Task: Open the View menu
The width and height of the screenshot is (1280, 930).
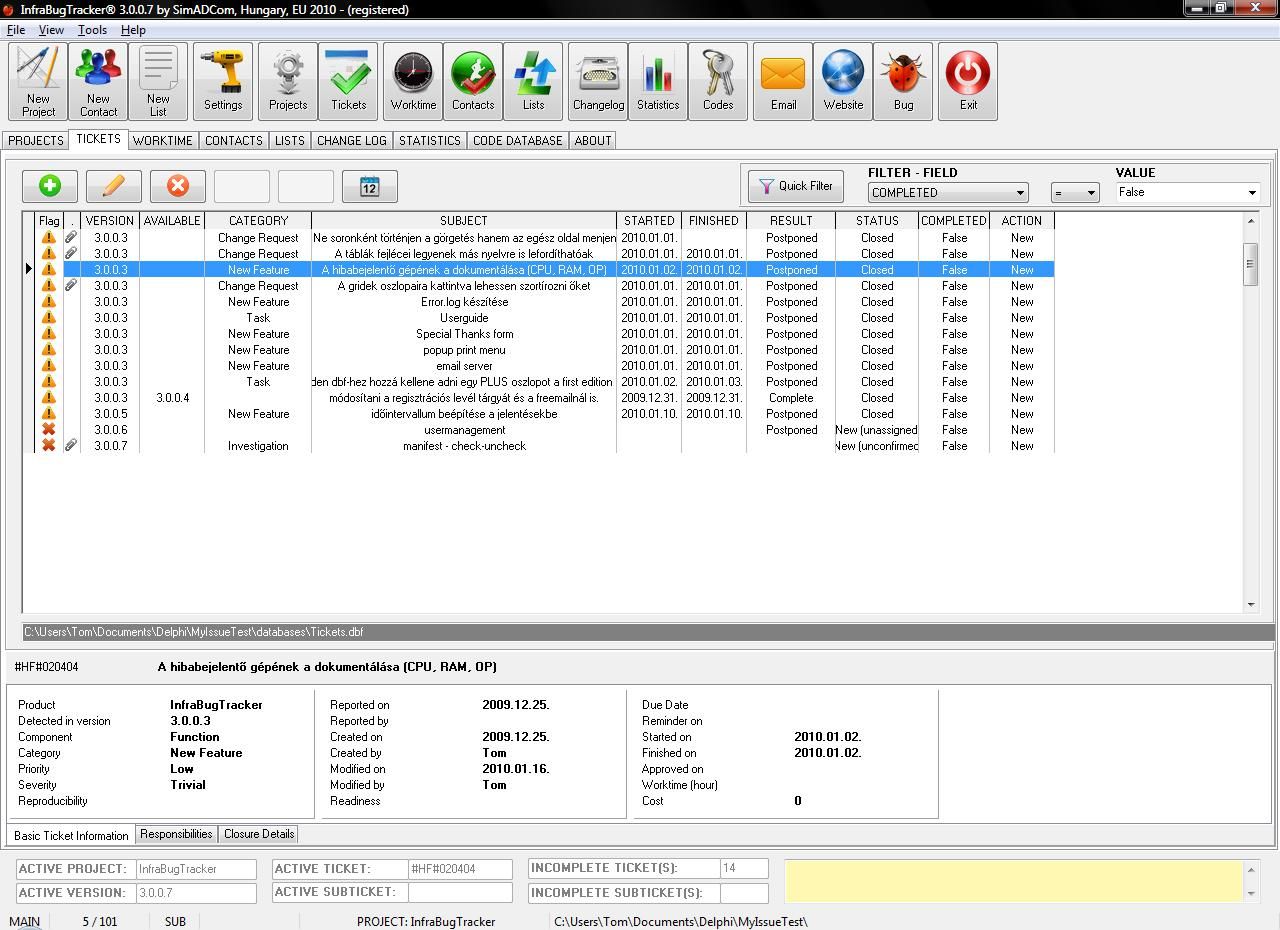Action: pos(51,30)
